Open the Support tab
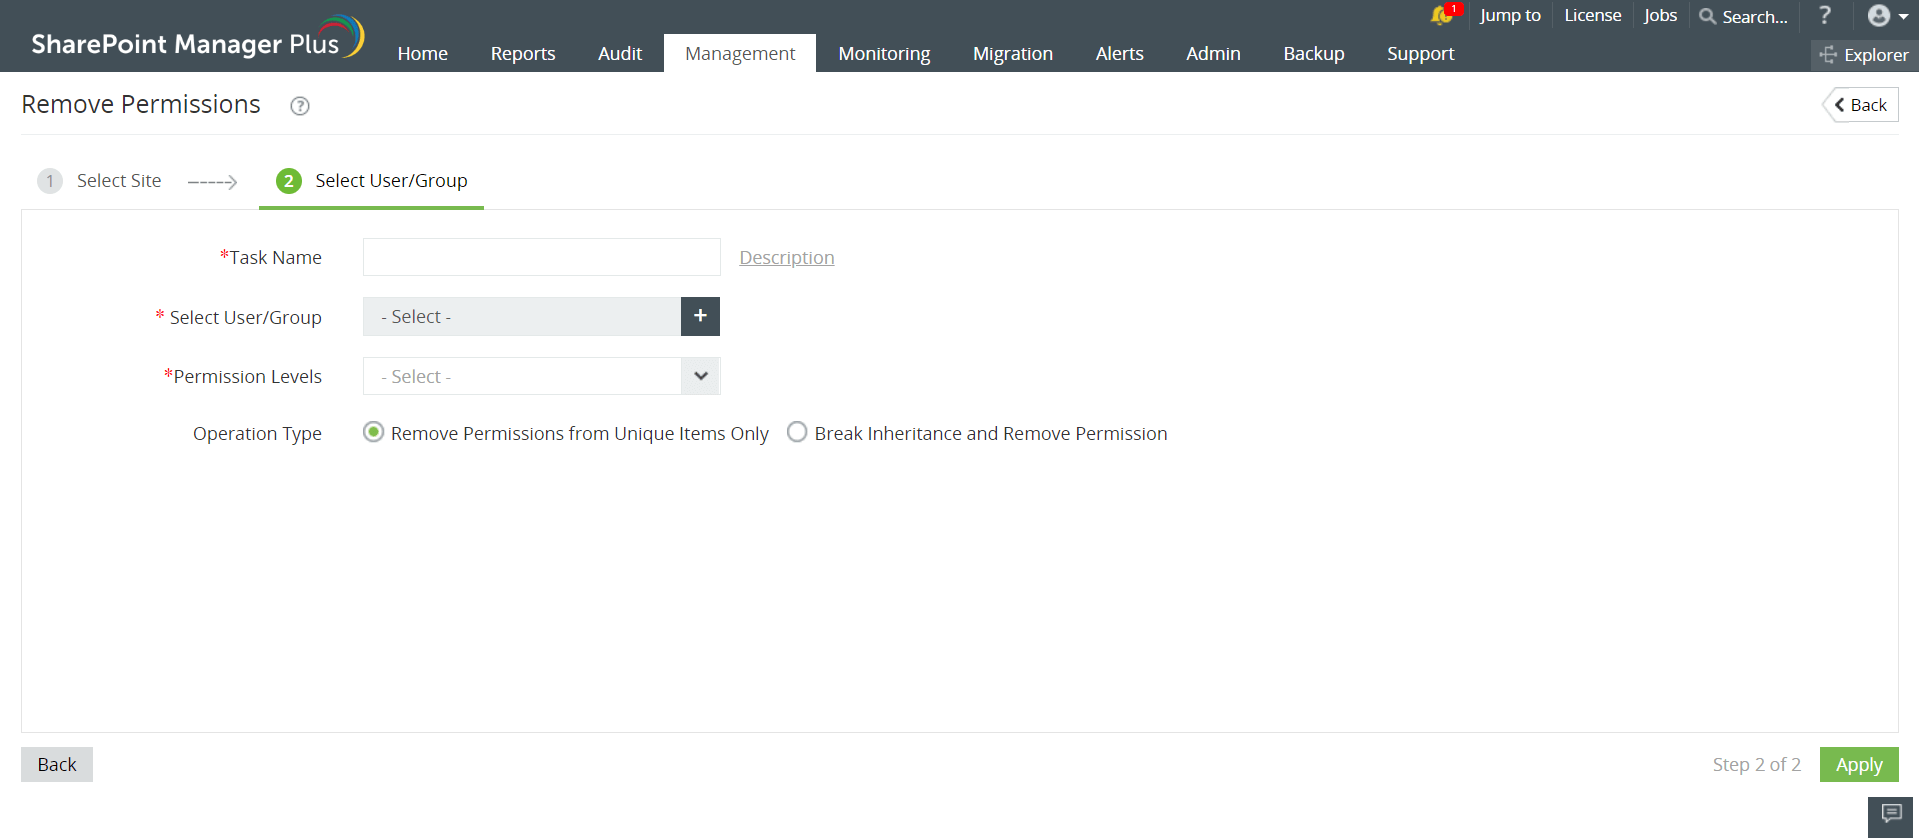The height and width of the screenshot is (838, 1919). point(1420,53)
